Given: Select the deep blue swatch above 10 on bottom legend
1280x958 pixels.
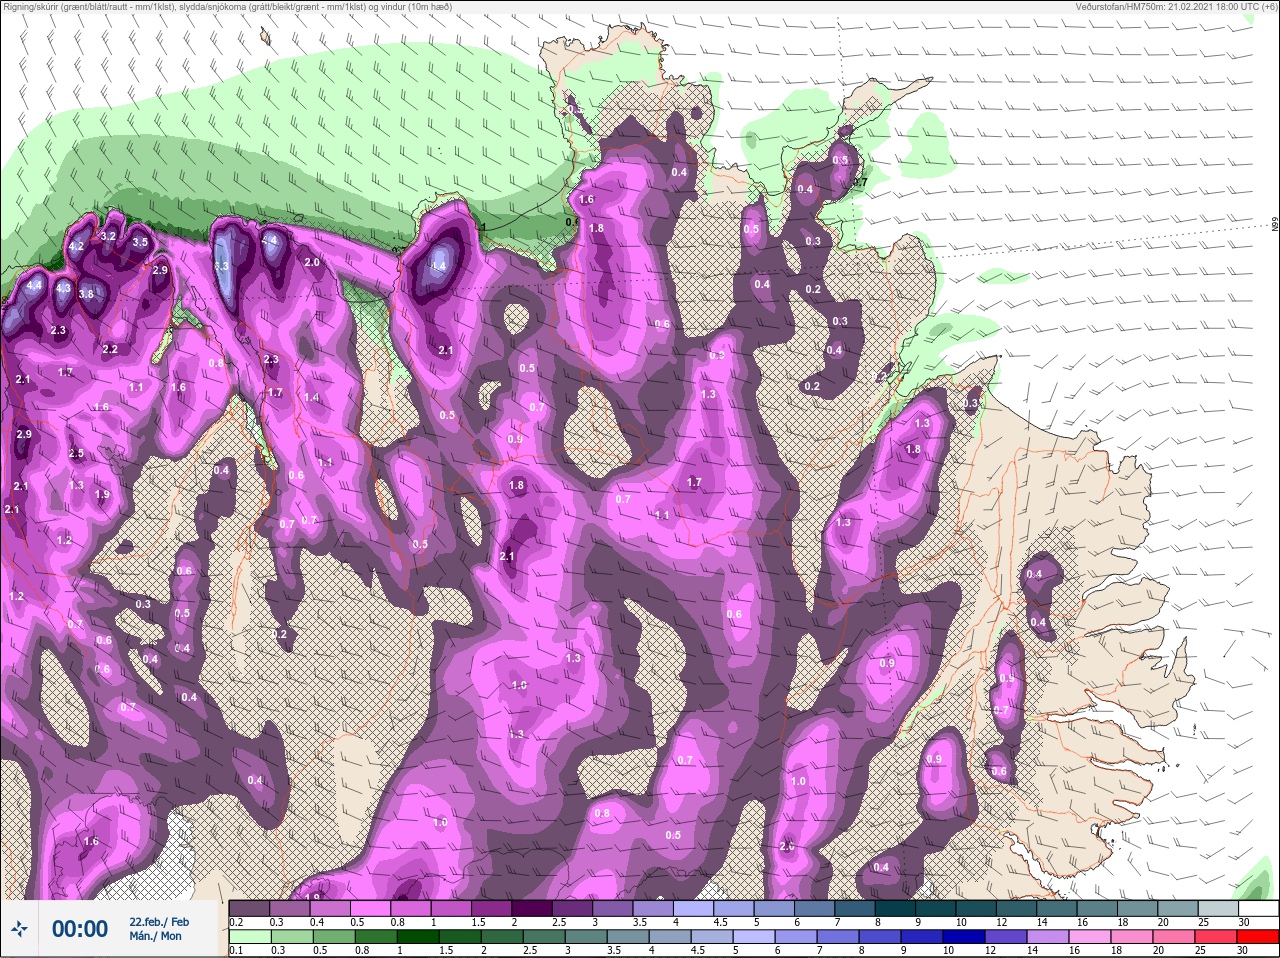Looking at the screenshot, I should [963, 937].
